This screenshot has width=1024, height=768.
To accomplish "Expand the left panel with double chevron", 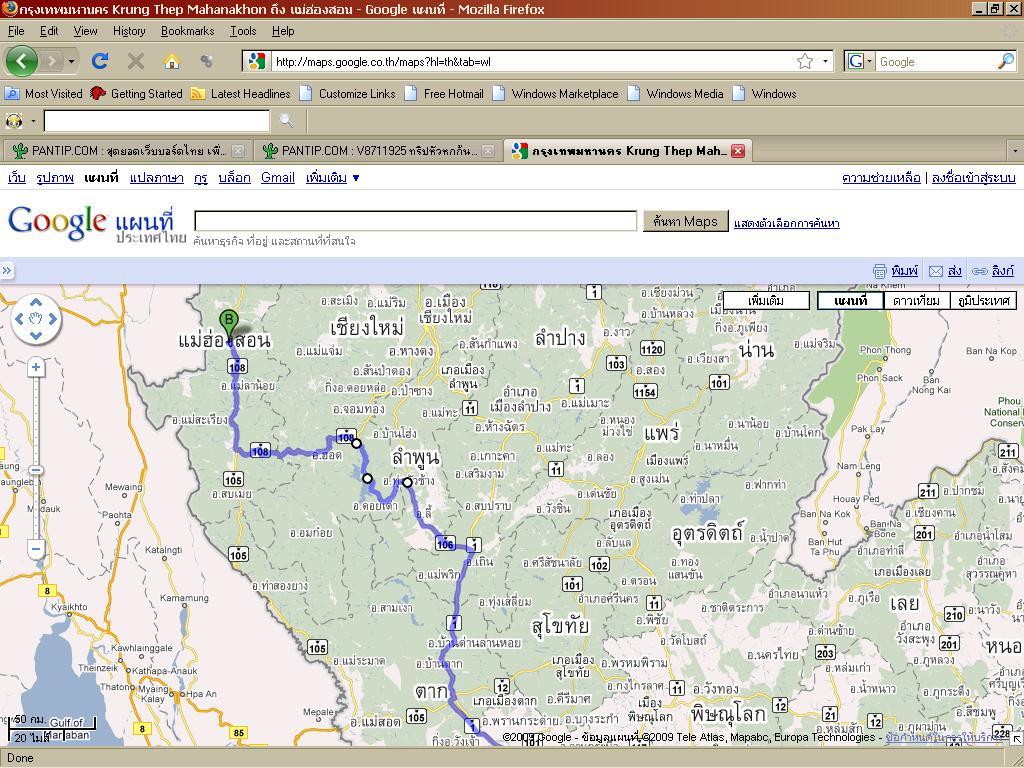I will [7, 270].
